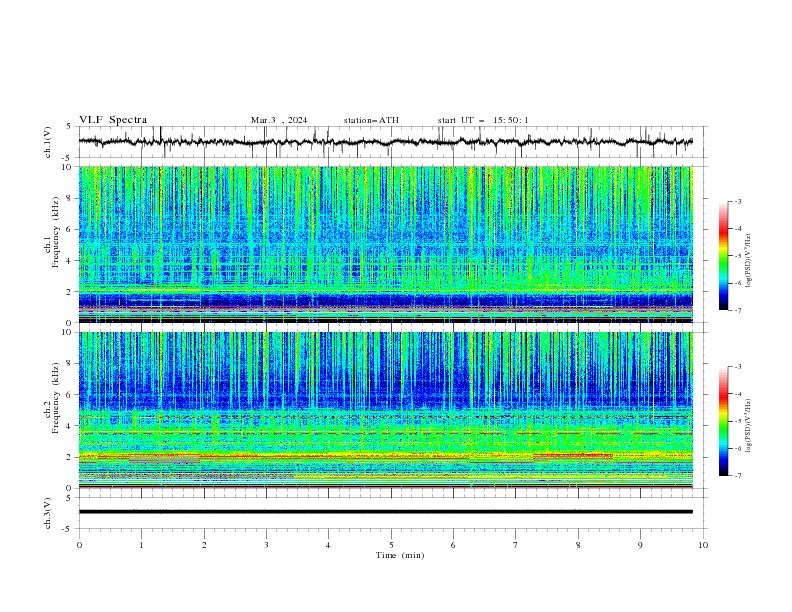Click time axis tick label '7'
The height and width of the screenshot is (612, 792).
(516, 545)
